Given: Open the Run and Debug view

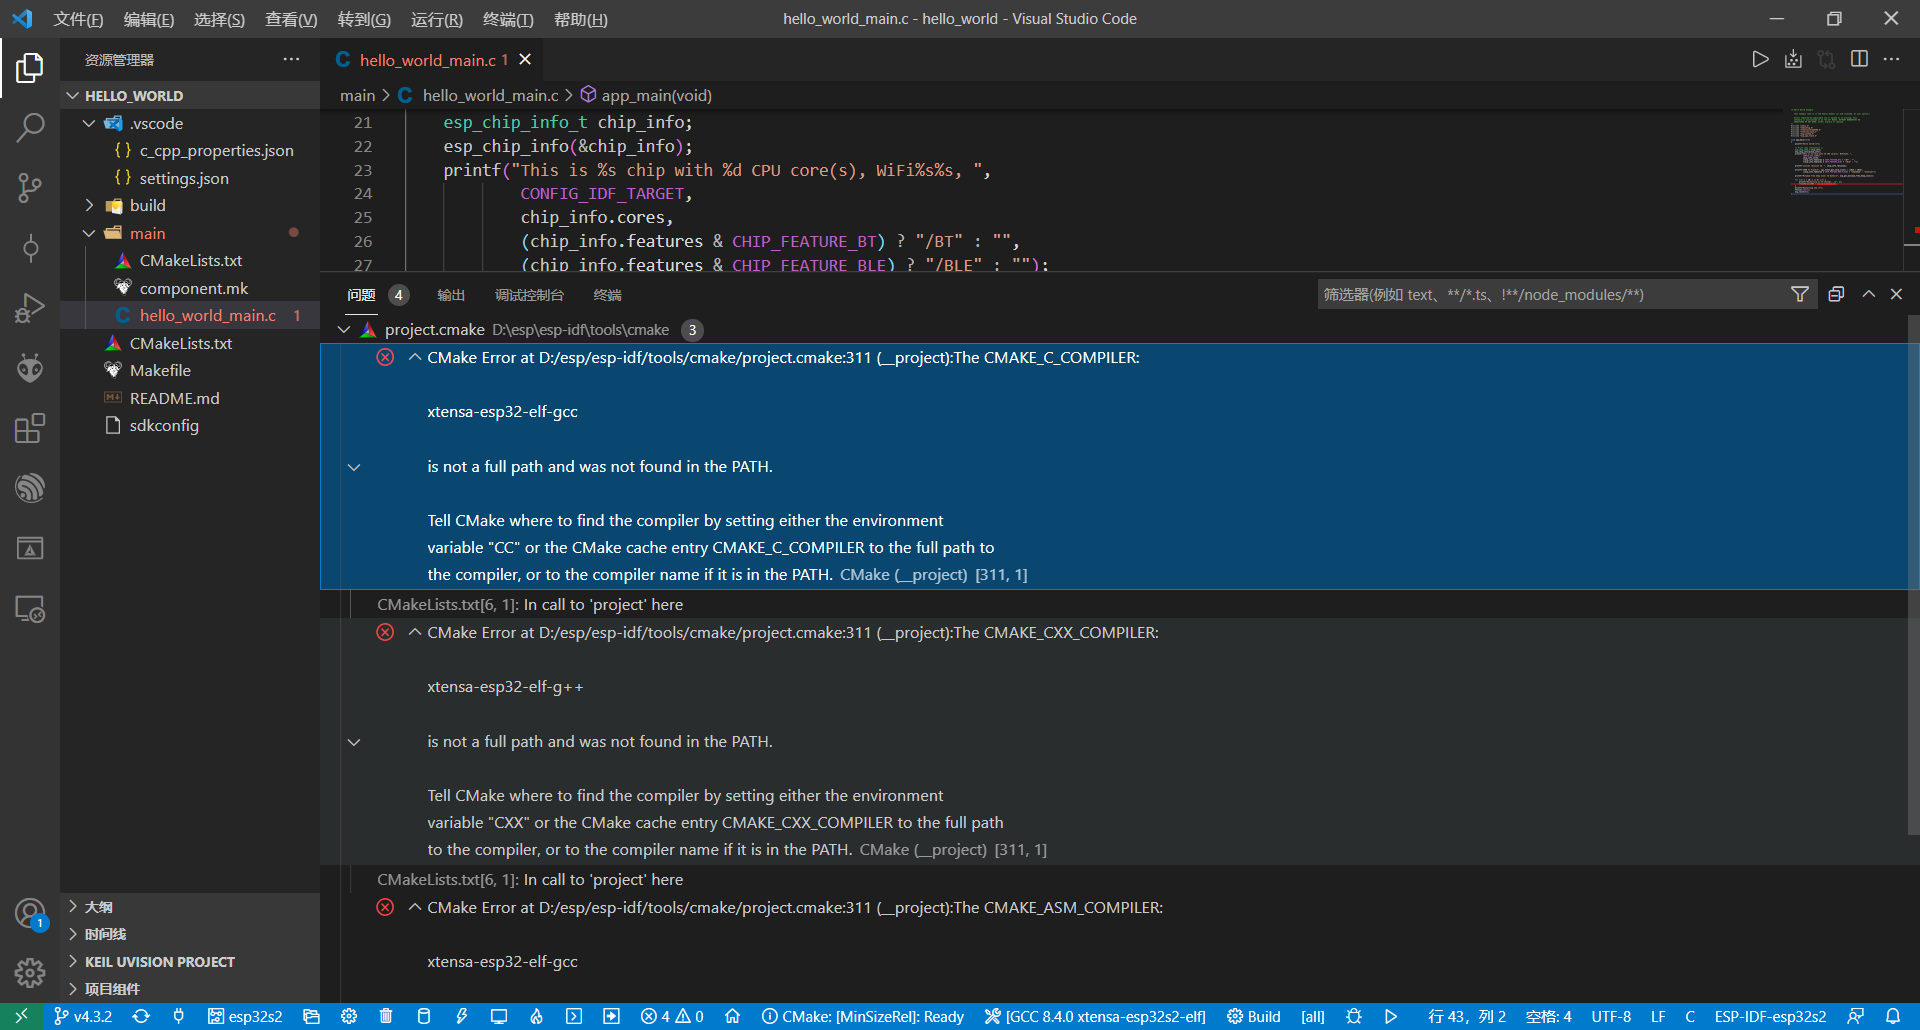Looking at the screenshot, I should pos(30,308).
